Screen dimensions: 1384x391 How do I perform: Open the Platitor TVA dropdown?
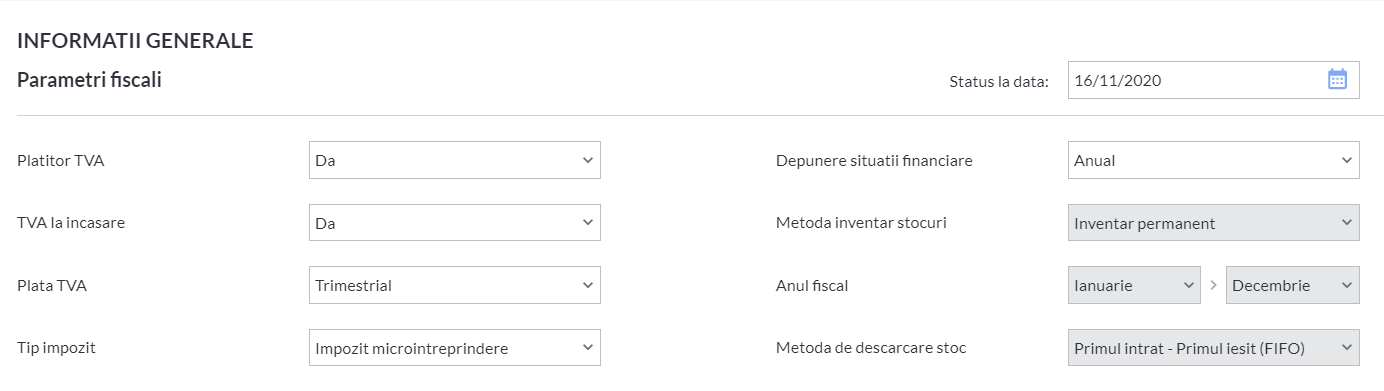click(x=455, y=160)
